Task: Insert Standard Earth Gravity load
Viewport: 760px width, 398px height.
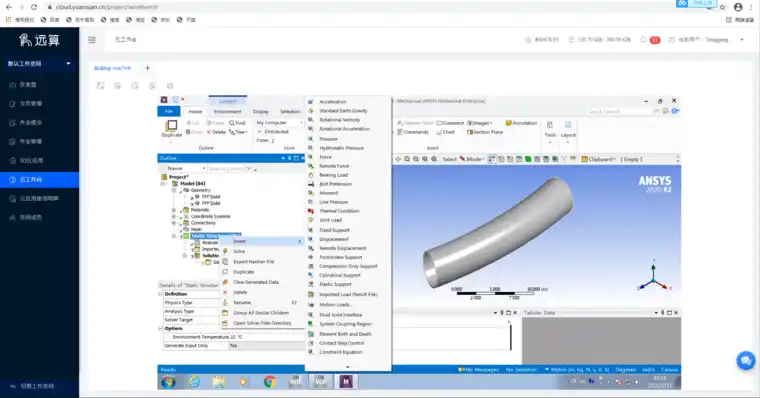Action: click(x=343, y=111)
